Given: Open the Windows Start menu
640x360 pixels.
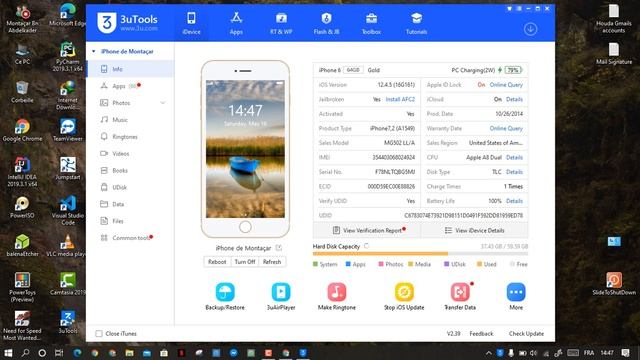Looking at the screenshot, I should 8,353.
